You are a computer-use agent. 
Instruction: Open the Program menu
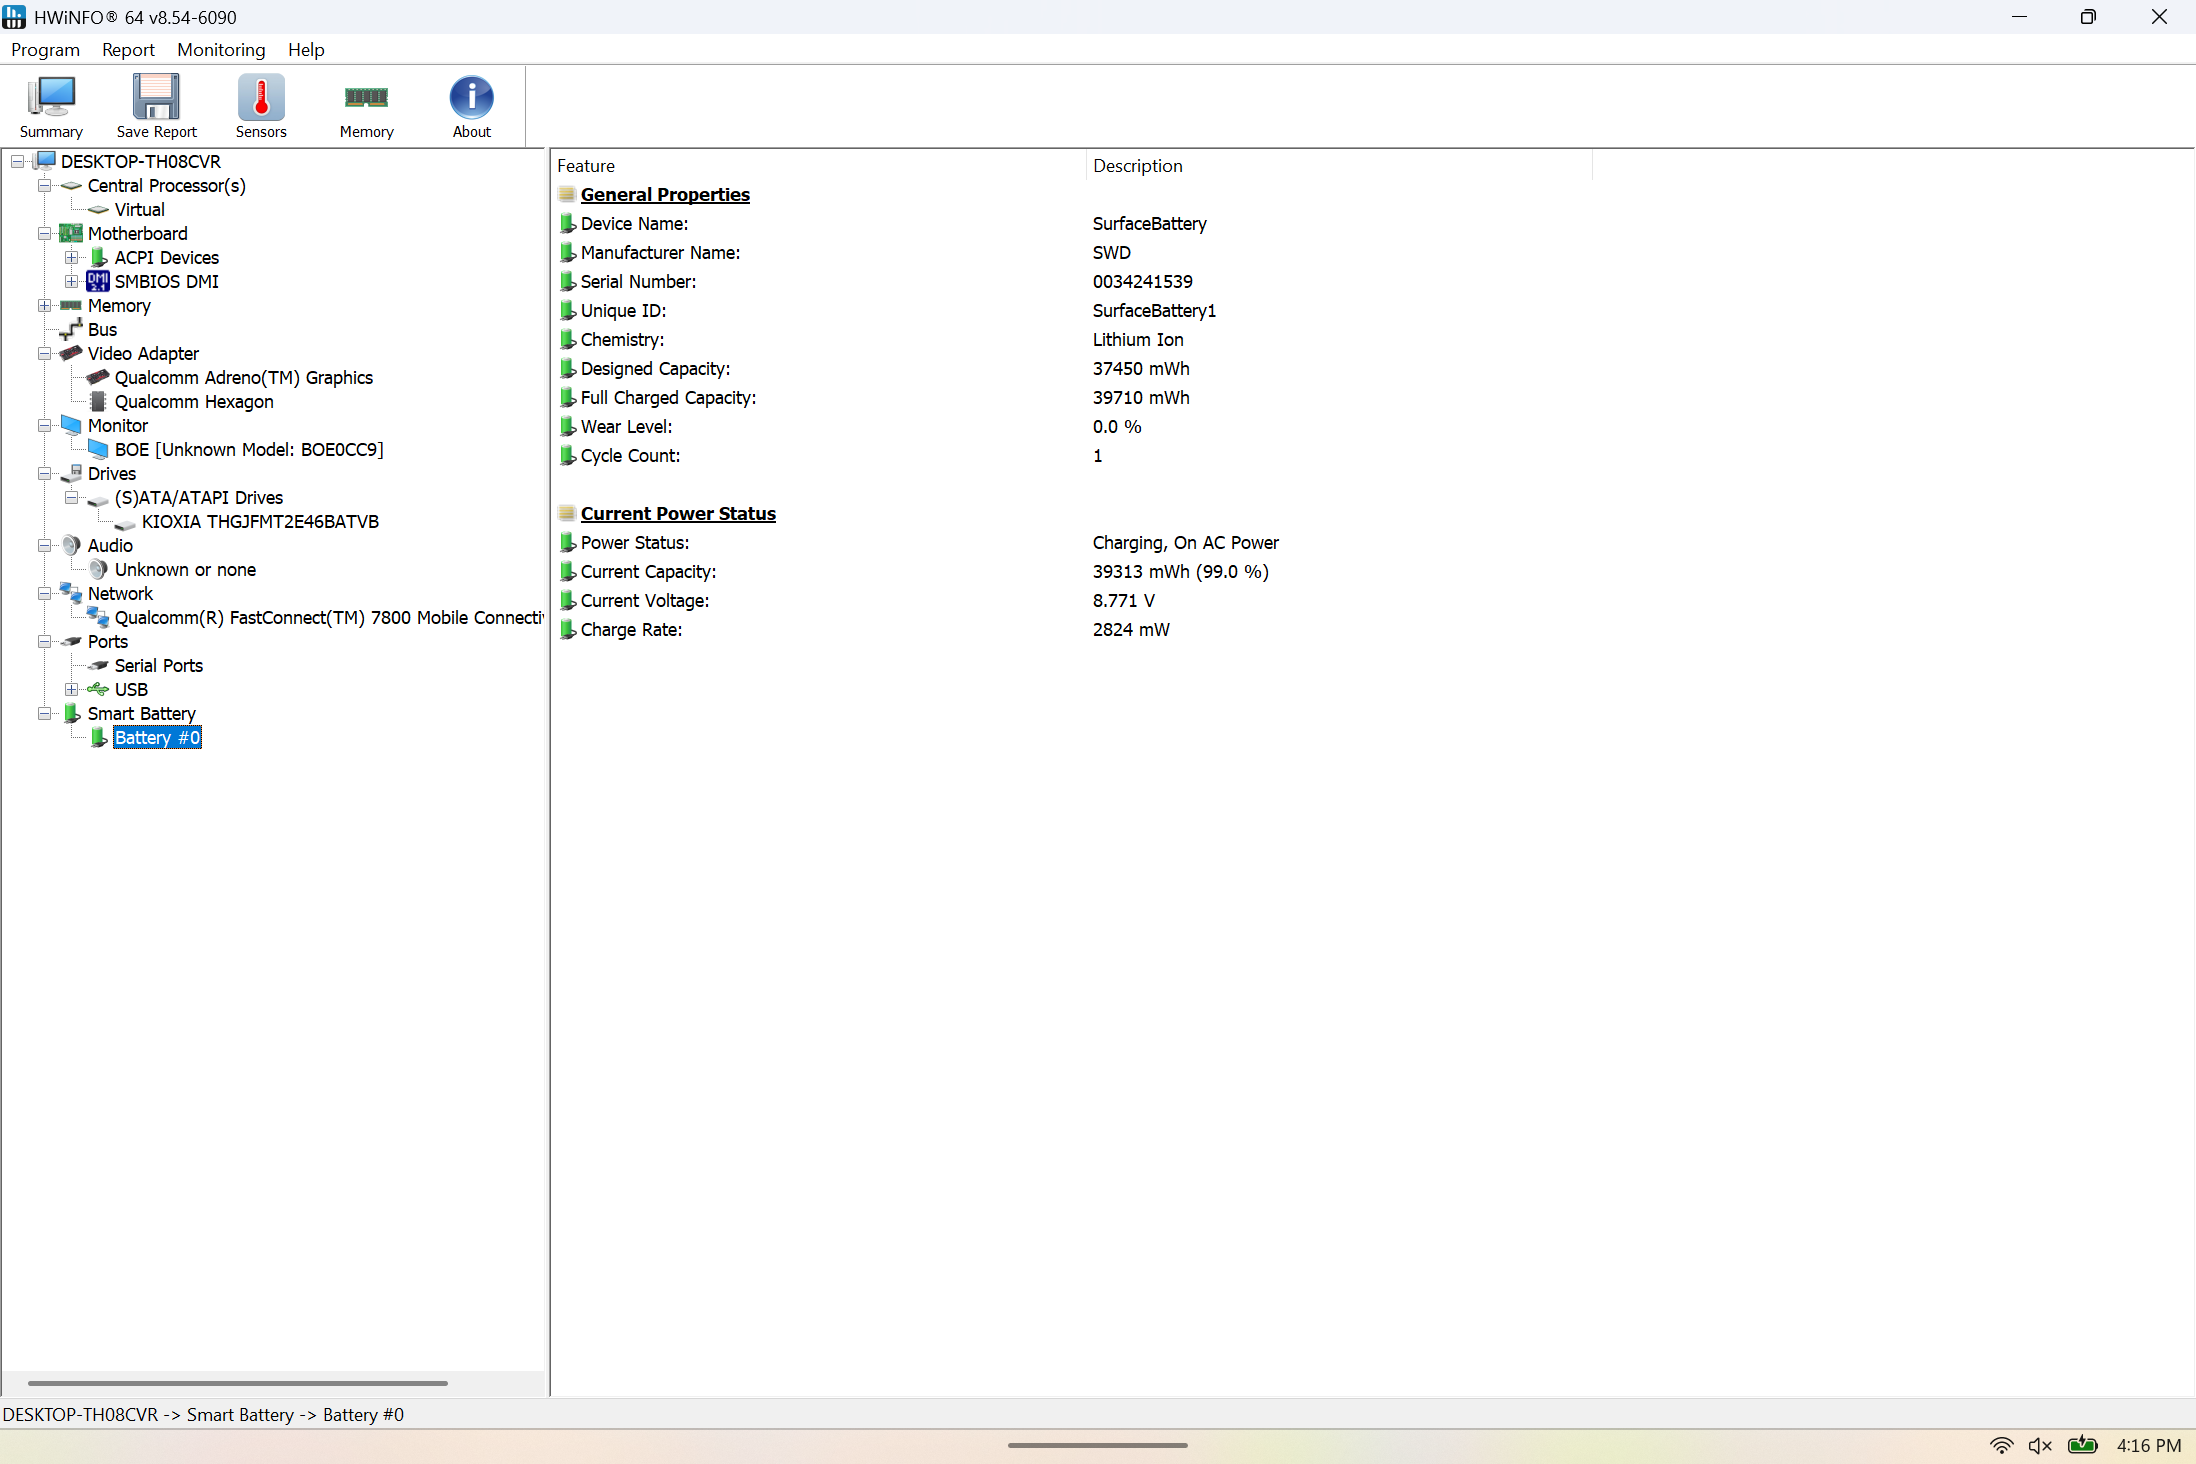[x=45, y=50]
